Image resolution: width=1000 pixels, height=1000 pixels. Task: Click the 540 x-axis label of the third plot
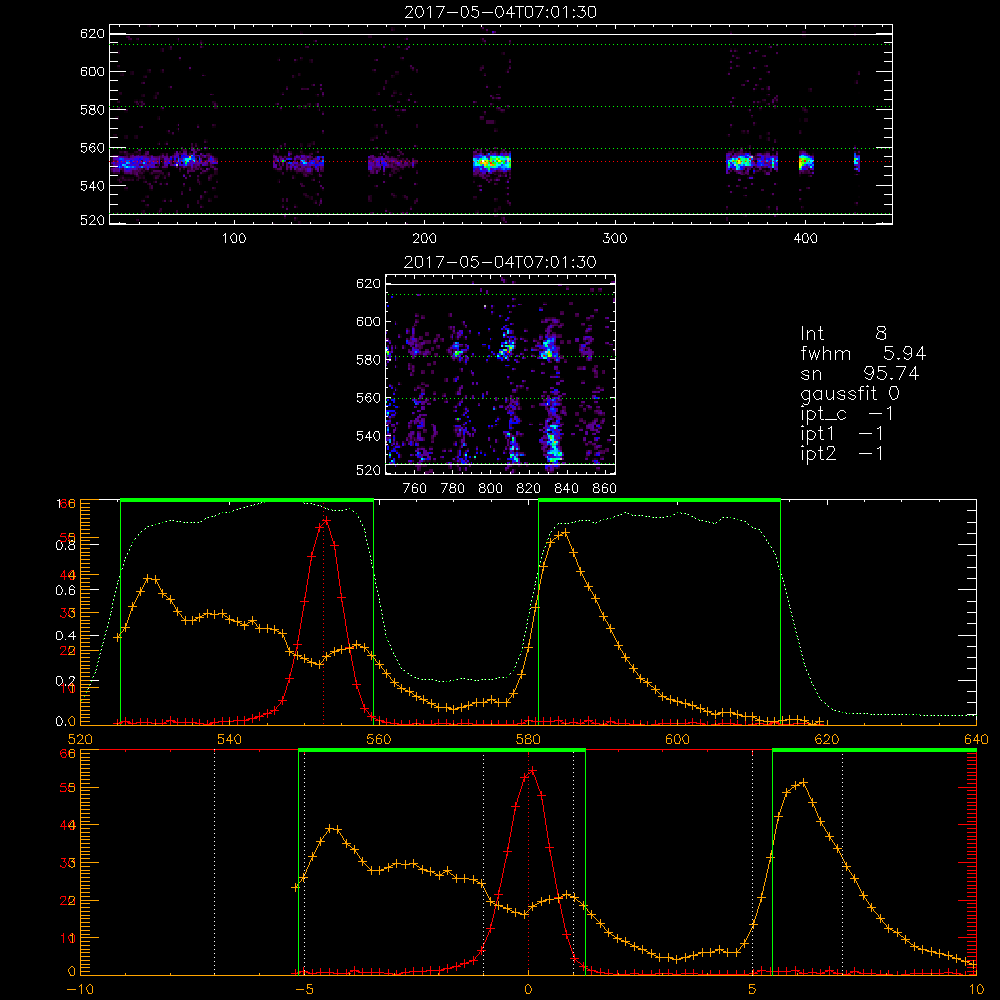tap(230, 740)
